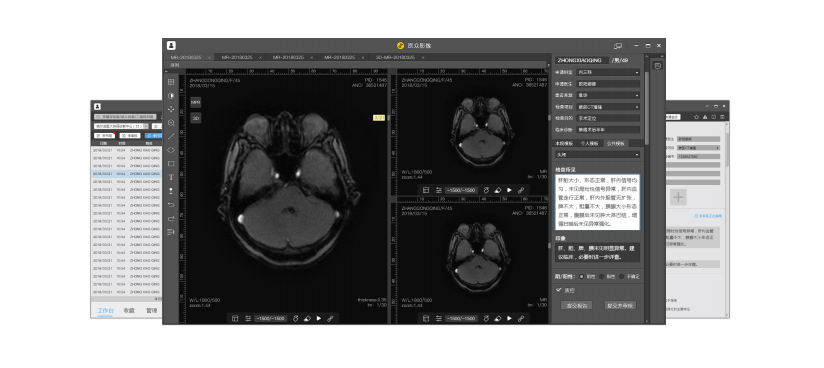
Task: Click the 3/21 slice position marker
Action: pos(379,118)
